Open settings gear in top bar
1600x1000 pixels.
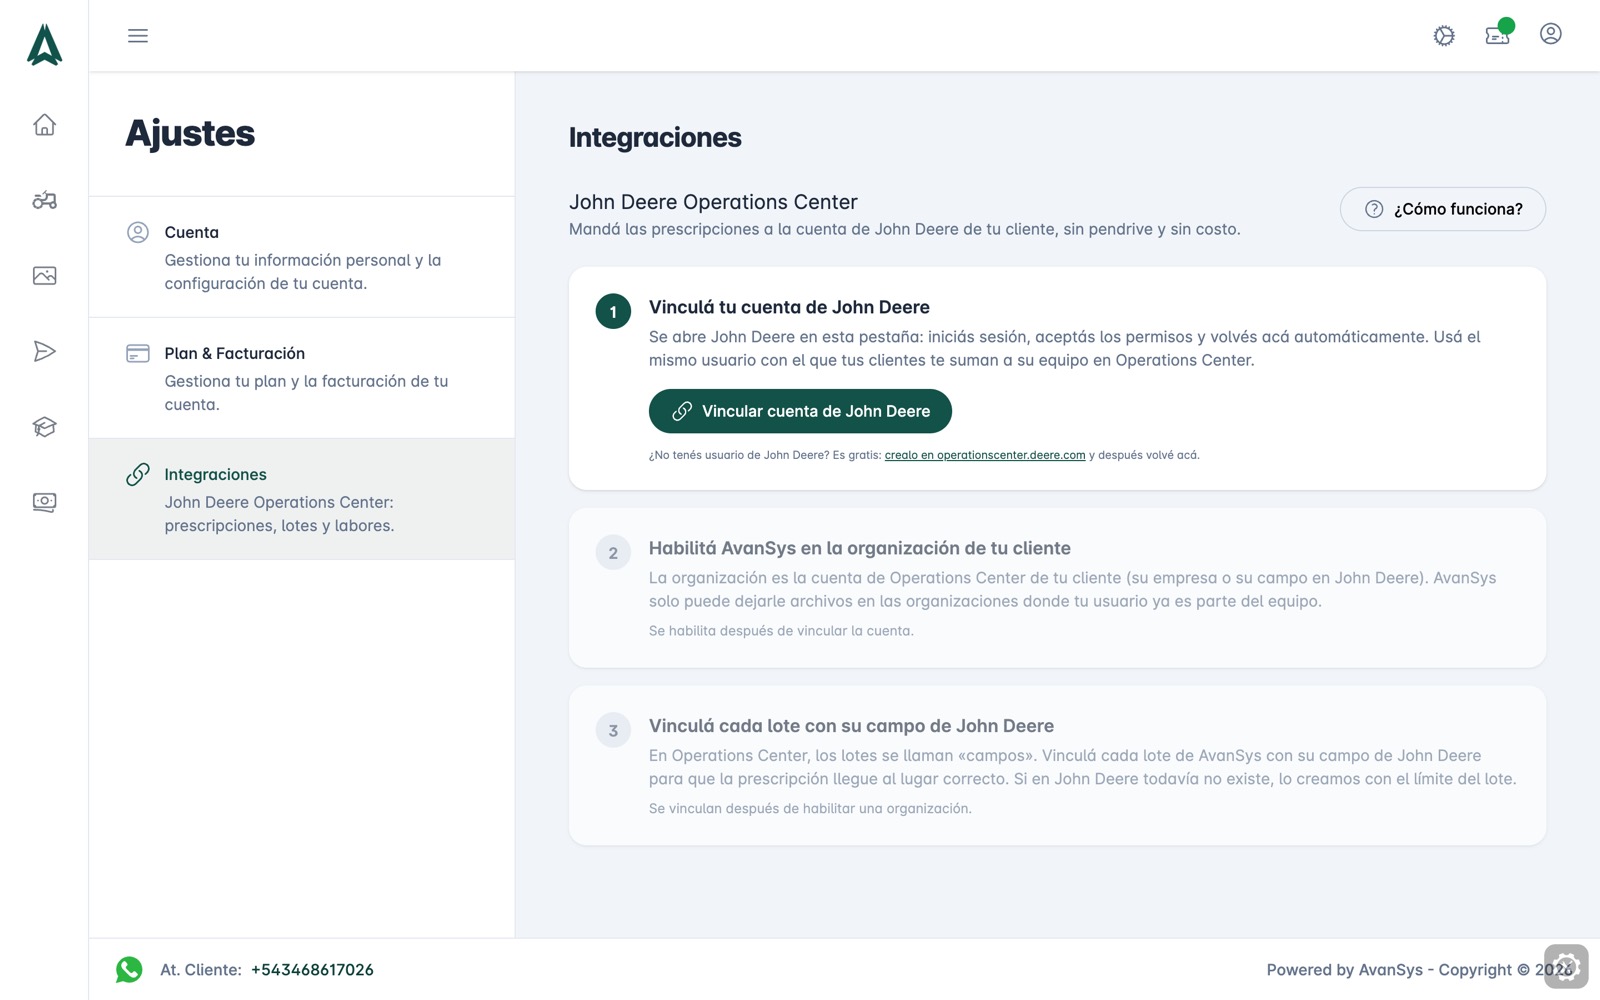point(1444,36)
